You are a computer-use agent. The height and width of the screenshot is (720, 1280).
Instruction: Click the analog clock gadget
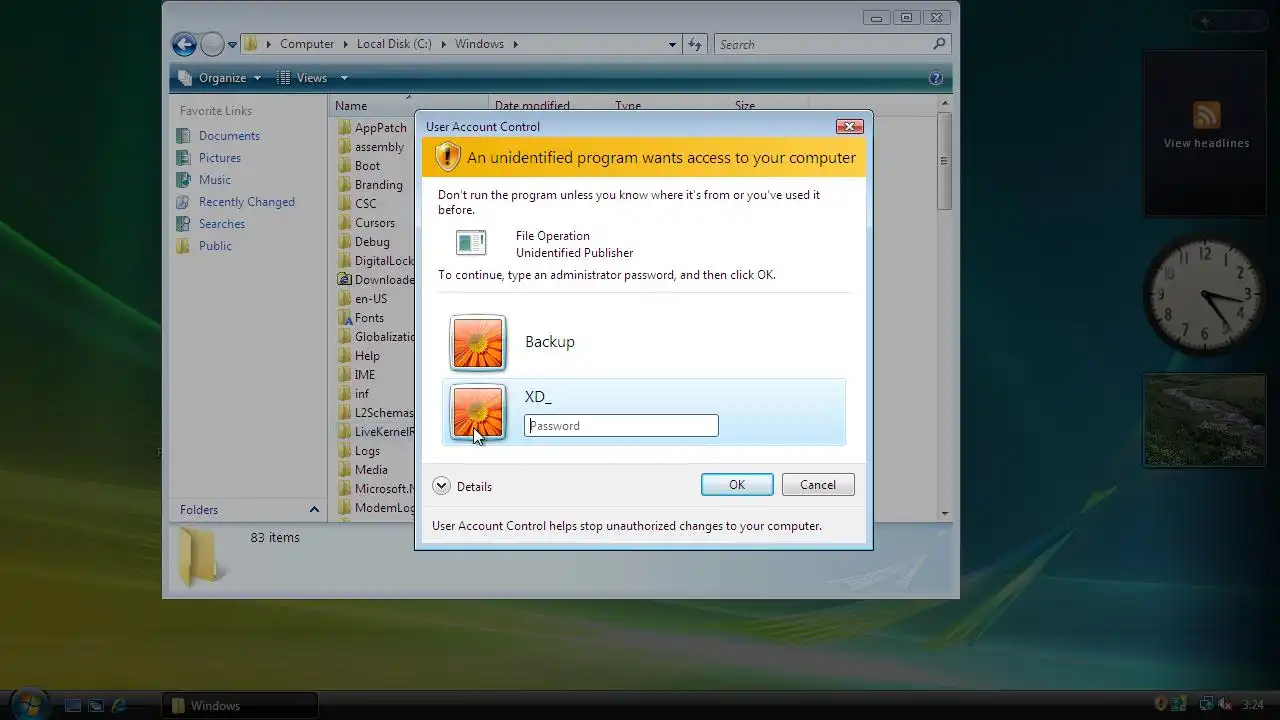tap(1204, 295)
